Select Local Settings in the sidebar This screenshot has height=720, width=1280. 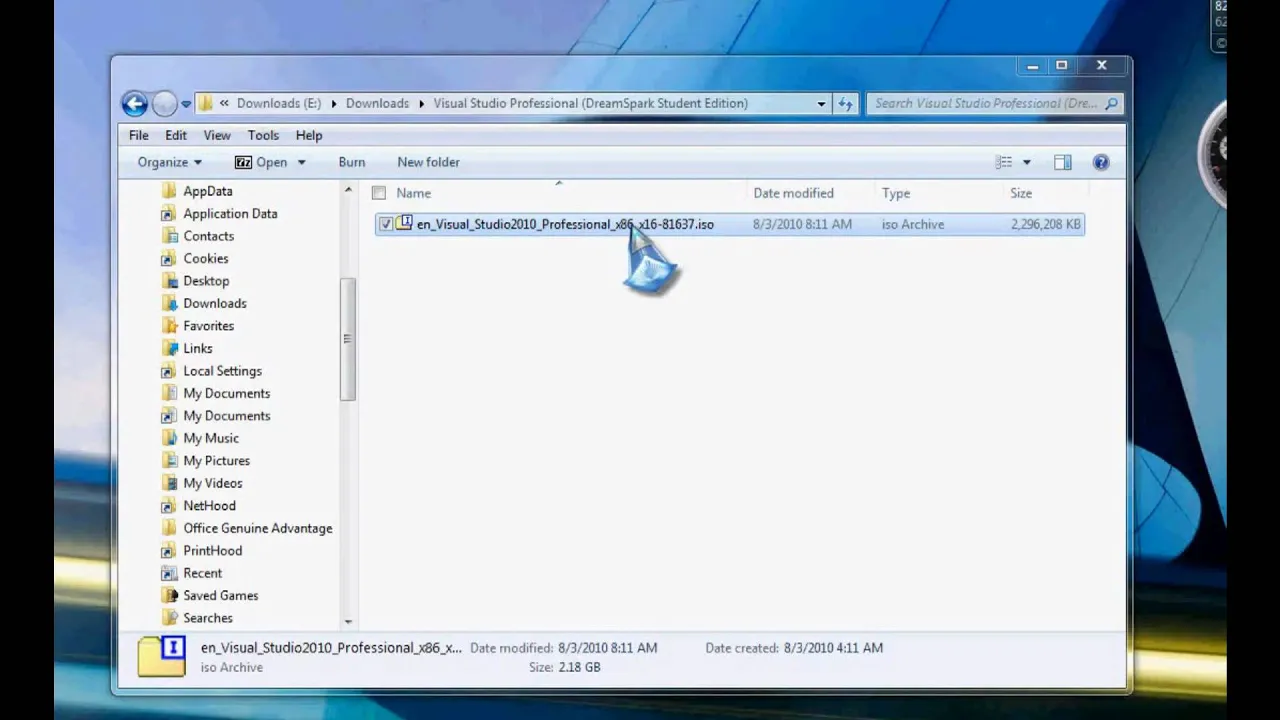click(x=222, y=371)
